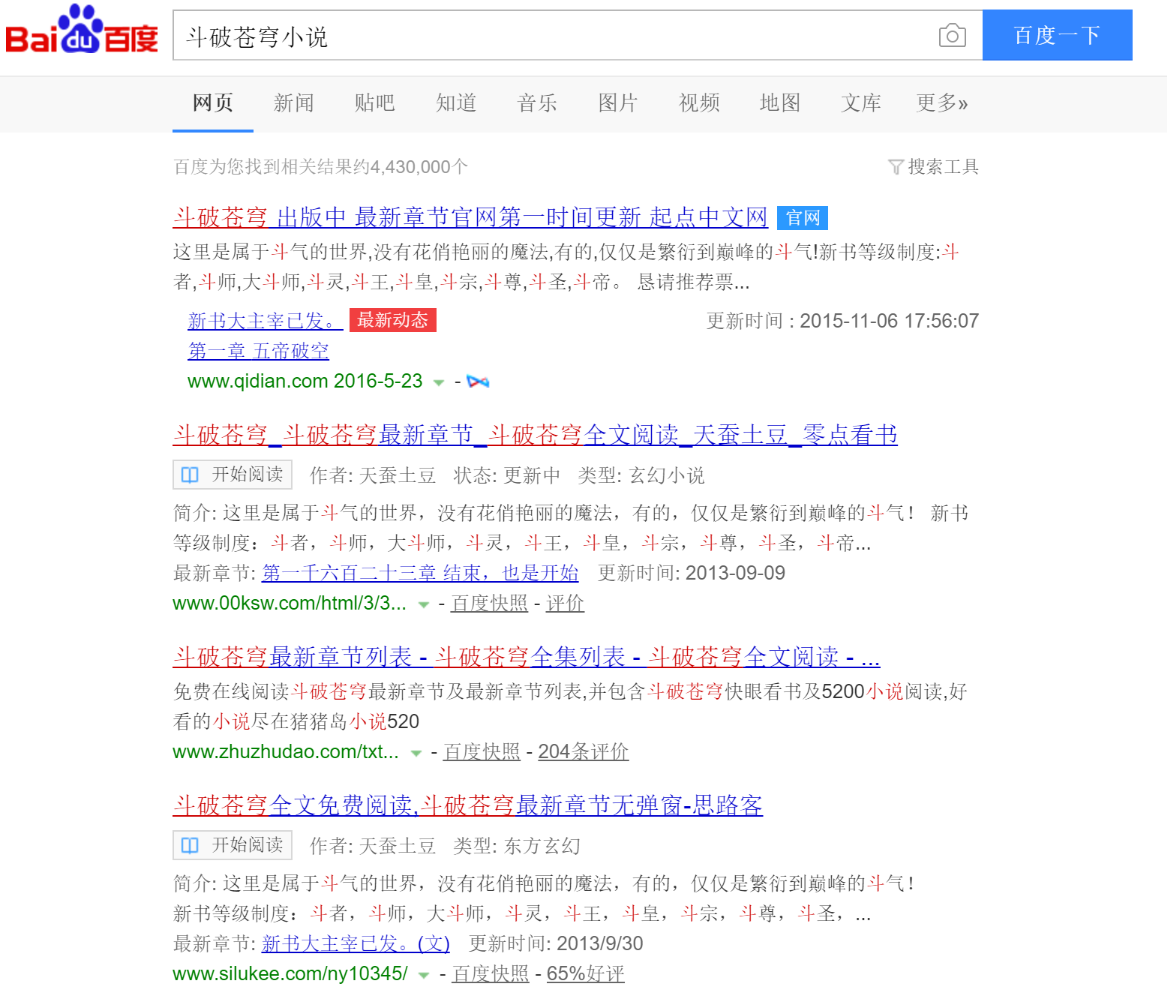The image size is (1167, 997).
Task: Open chapter 第一千六百二十三章 结束,也是开始
Action: [x=420, y=573]
